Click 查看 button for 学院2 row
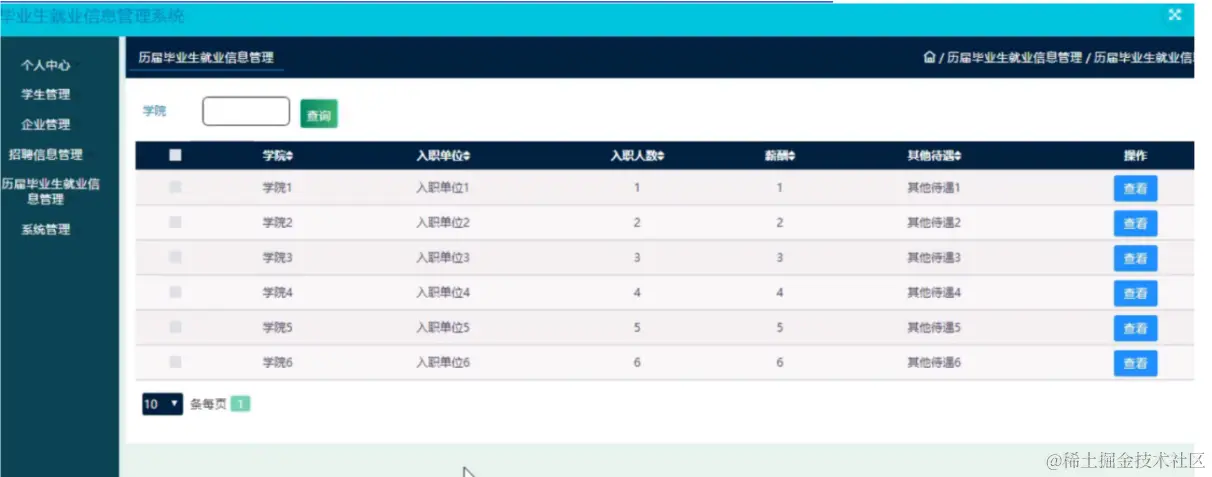The image size is (1212, 477). (x=1135, y=224)
